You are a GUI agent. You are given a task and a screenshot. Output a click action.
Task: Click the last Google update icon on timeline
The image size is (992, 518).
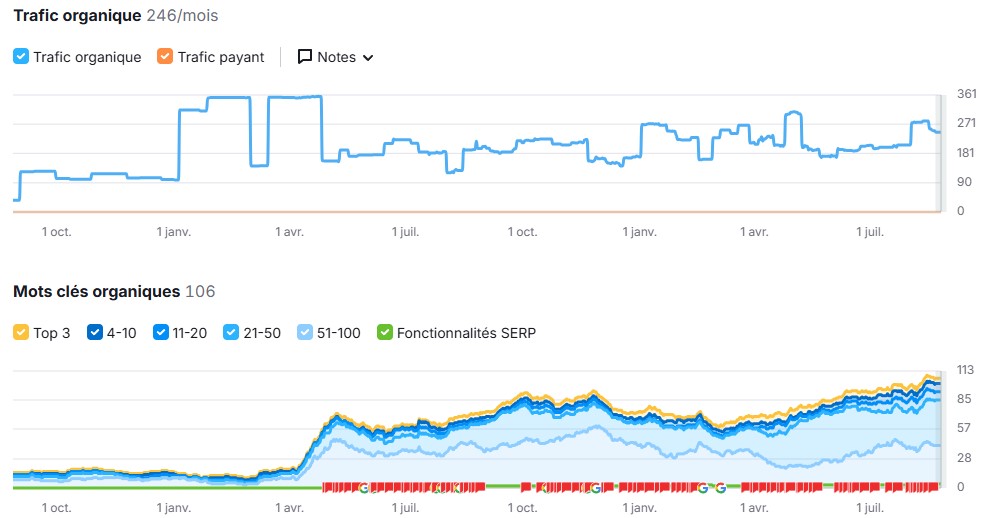720,488
